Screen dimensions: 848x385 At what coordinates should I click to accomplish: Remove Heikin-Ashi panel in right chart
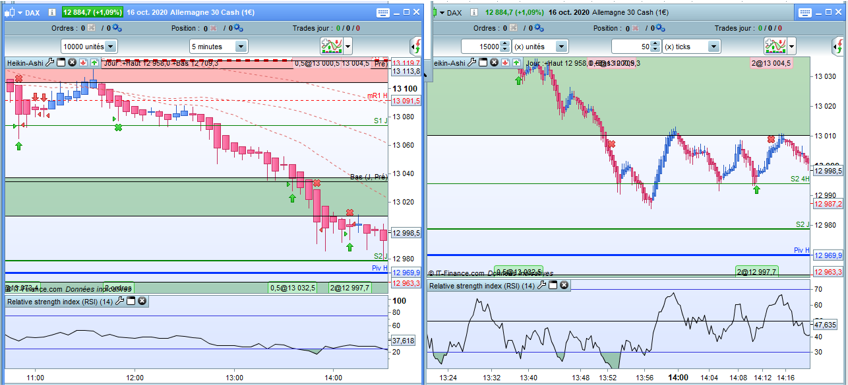pos(493,63)
